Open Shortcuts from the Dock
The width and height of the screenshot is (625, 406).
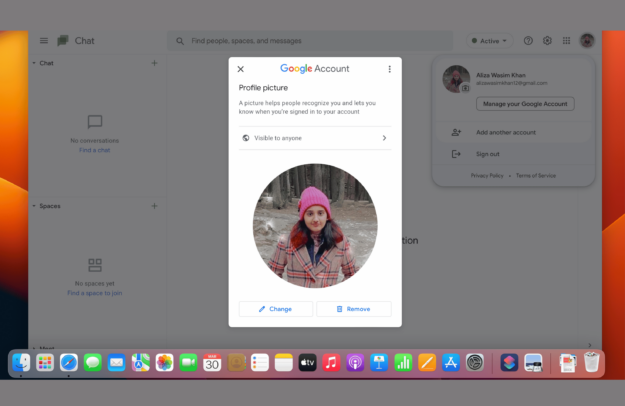(x=509, y=363)
